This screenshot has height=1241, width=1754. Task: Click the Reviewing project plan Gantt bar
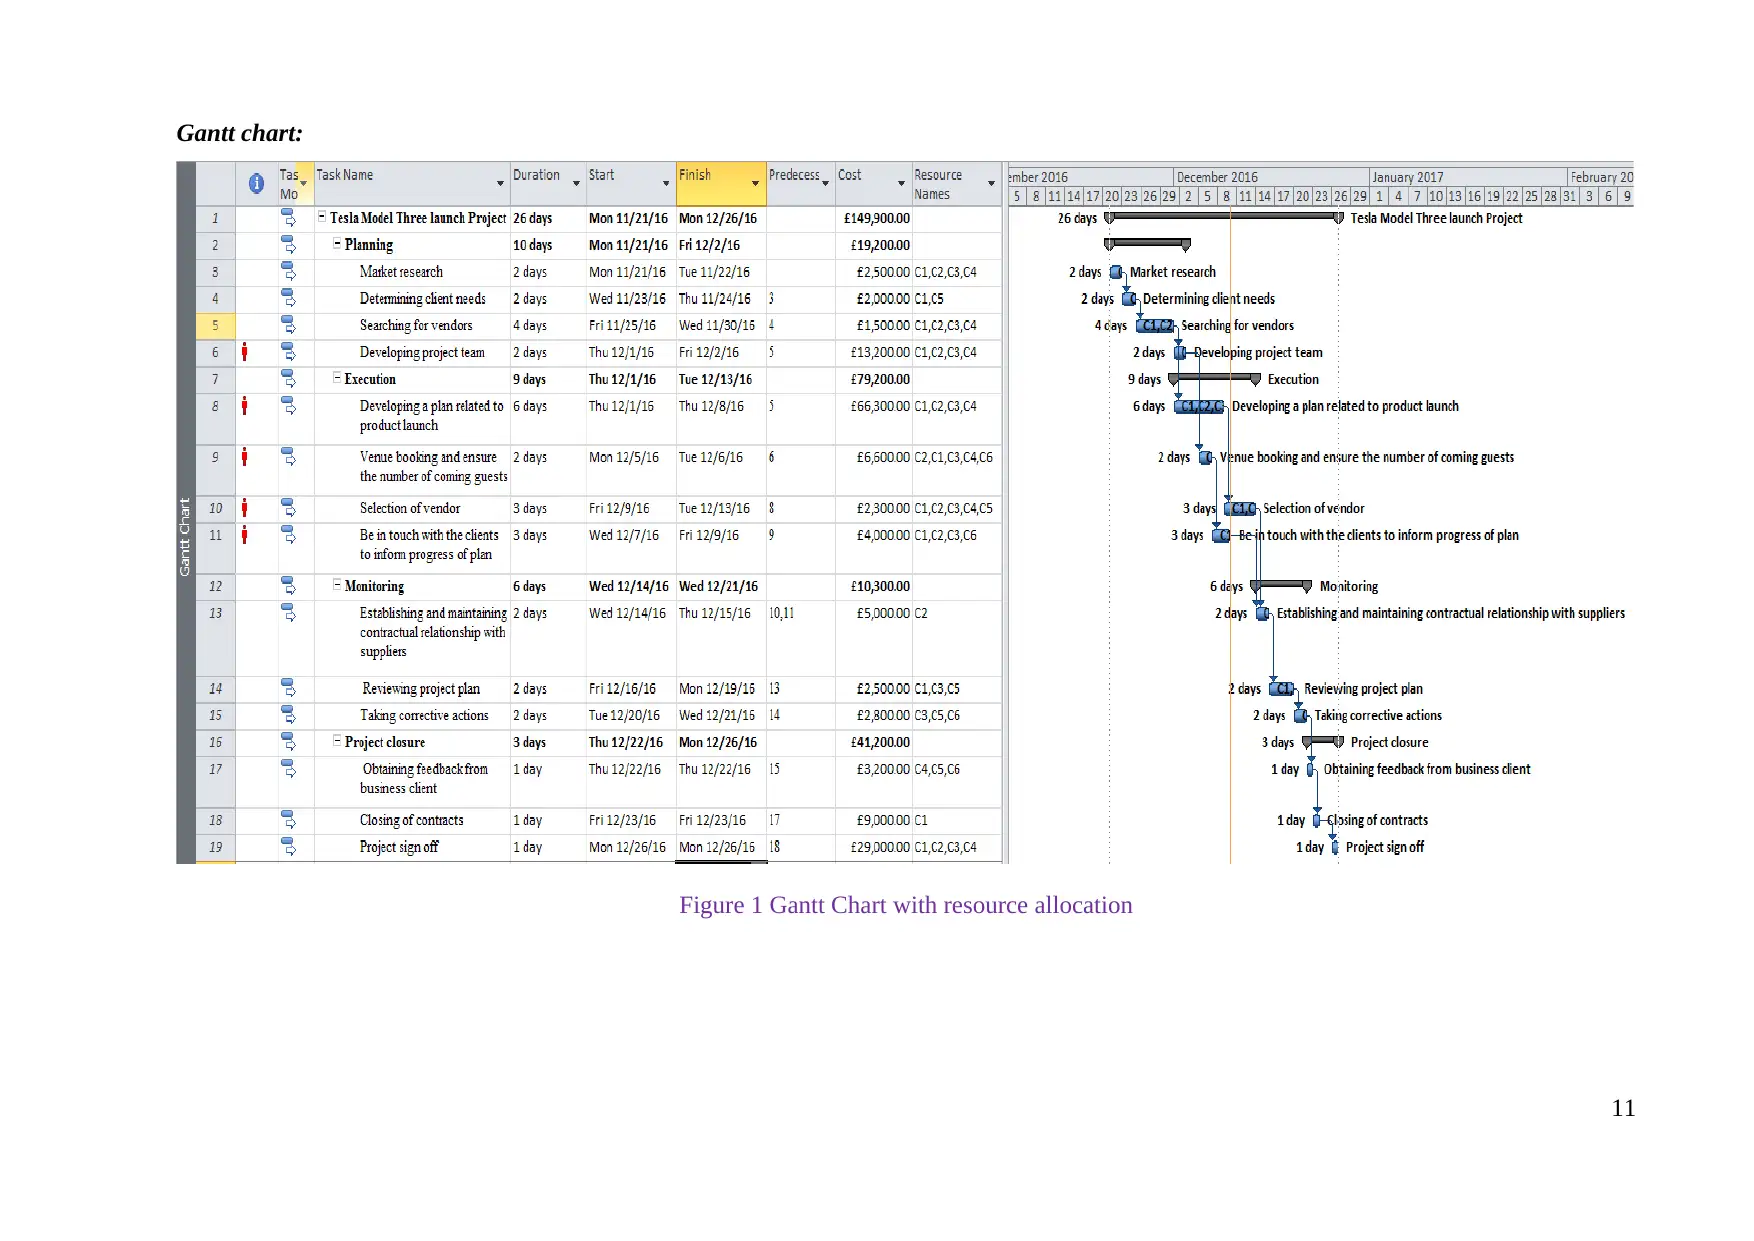point(1282,688)
